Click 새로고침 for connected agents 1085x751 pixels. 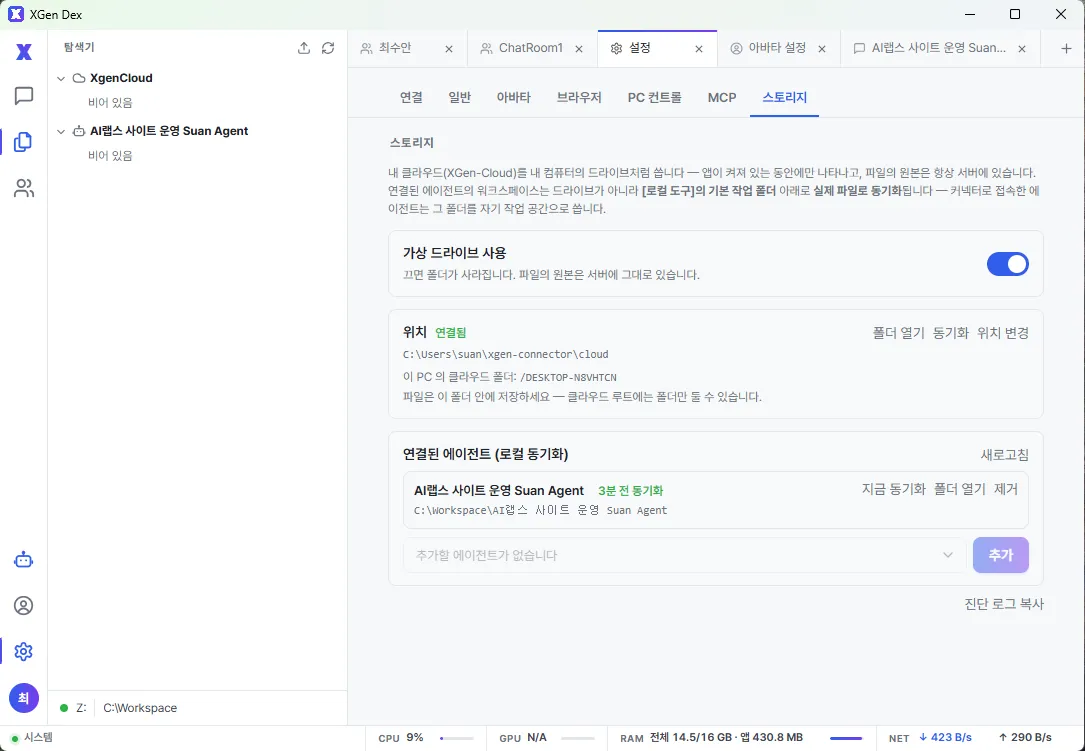pos(1005,455)
